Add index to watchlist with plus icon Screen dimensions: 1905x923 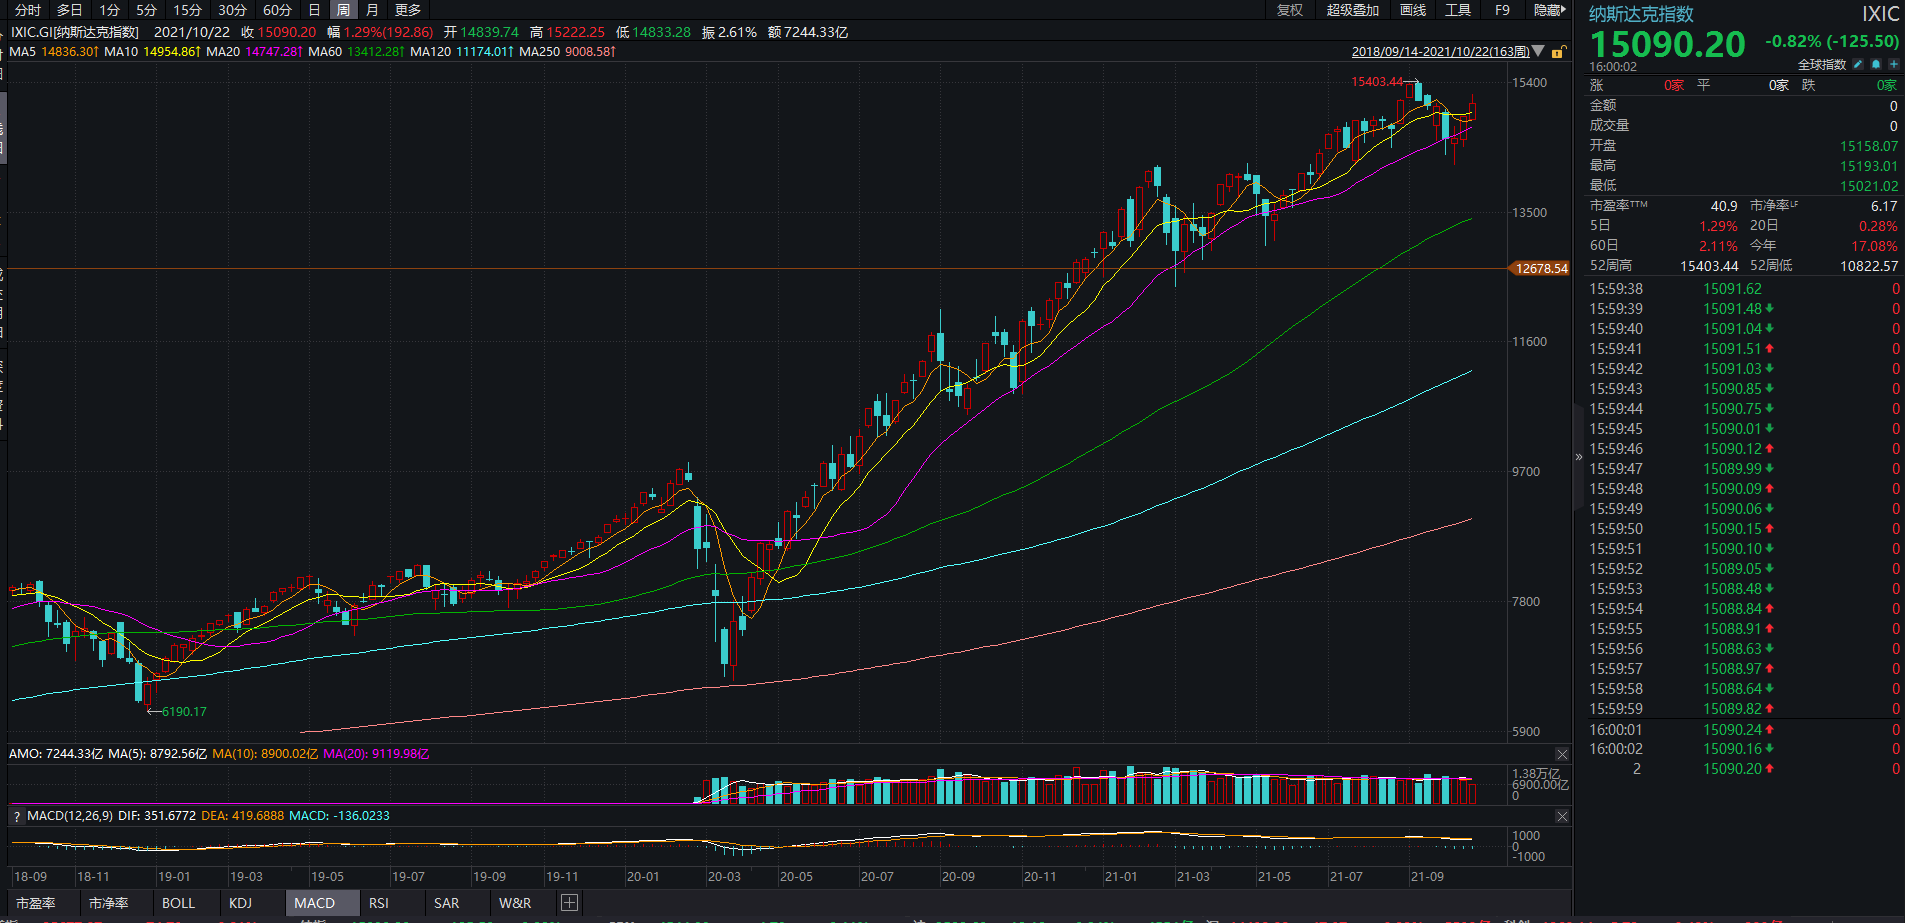1893,64
